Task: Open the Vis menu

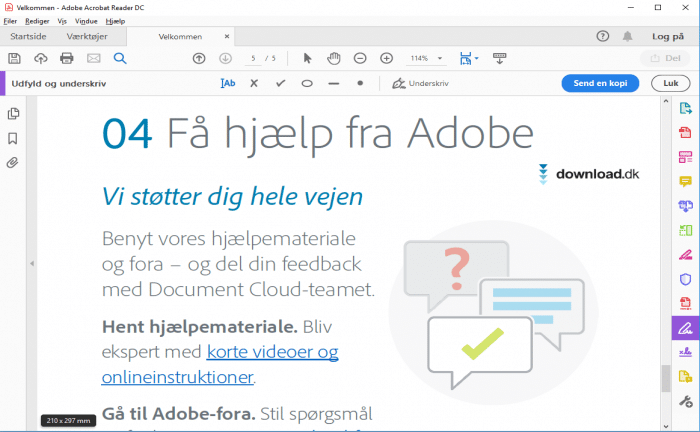Action: tap(62, 21)
